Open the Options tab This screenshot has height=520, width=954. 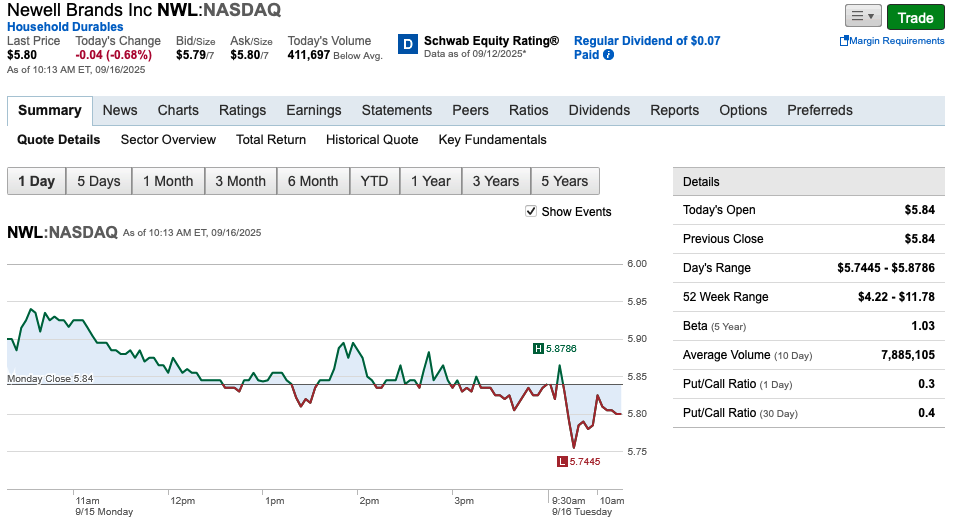tap(743, 110)
